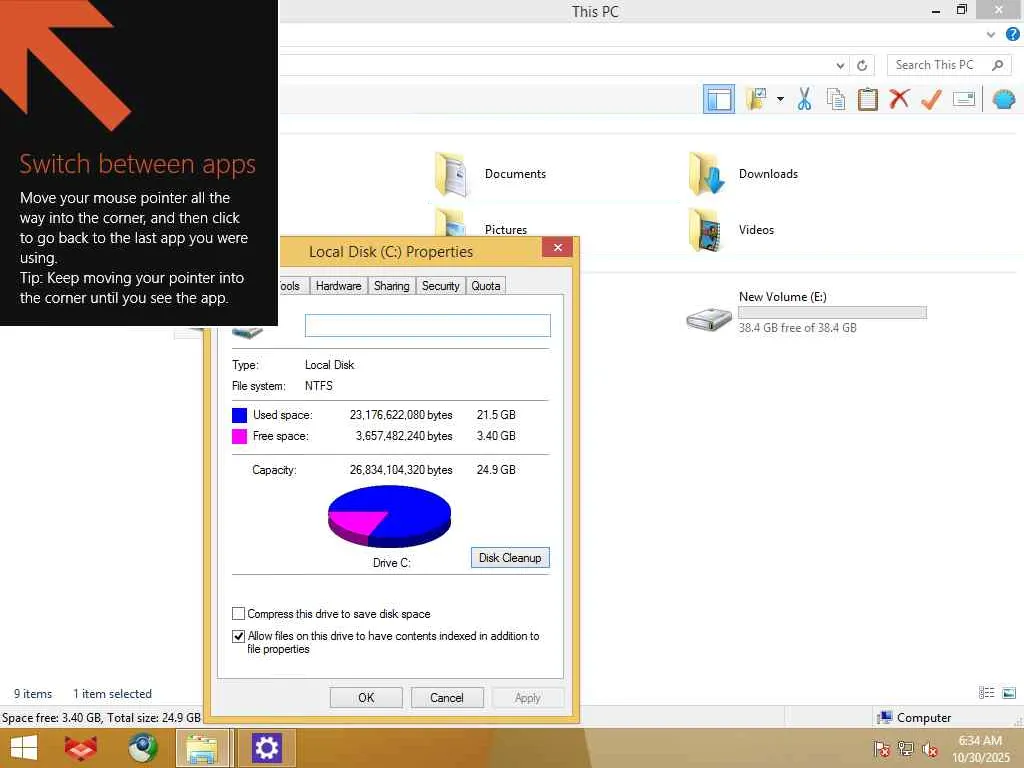Click the New Volume (E:) capacity bar
The height and width of the screenshot is (768, 1024).
(x=832, y=313)
